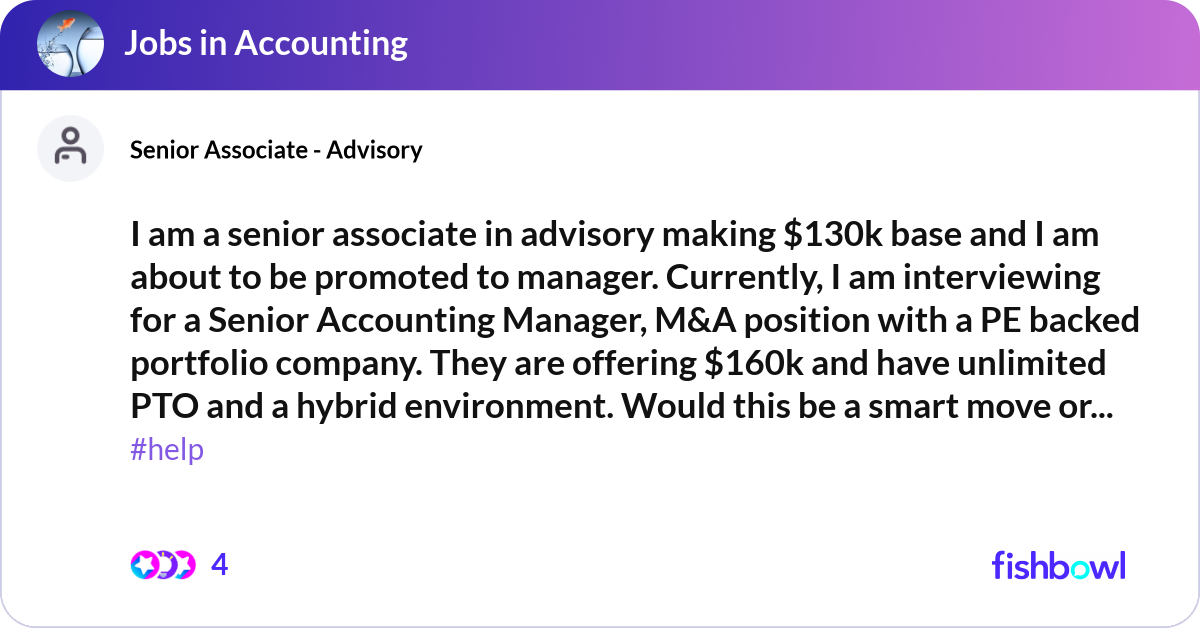Click the purple gradient header bar

point(600,44)
